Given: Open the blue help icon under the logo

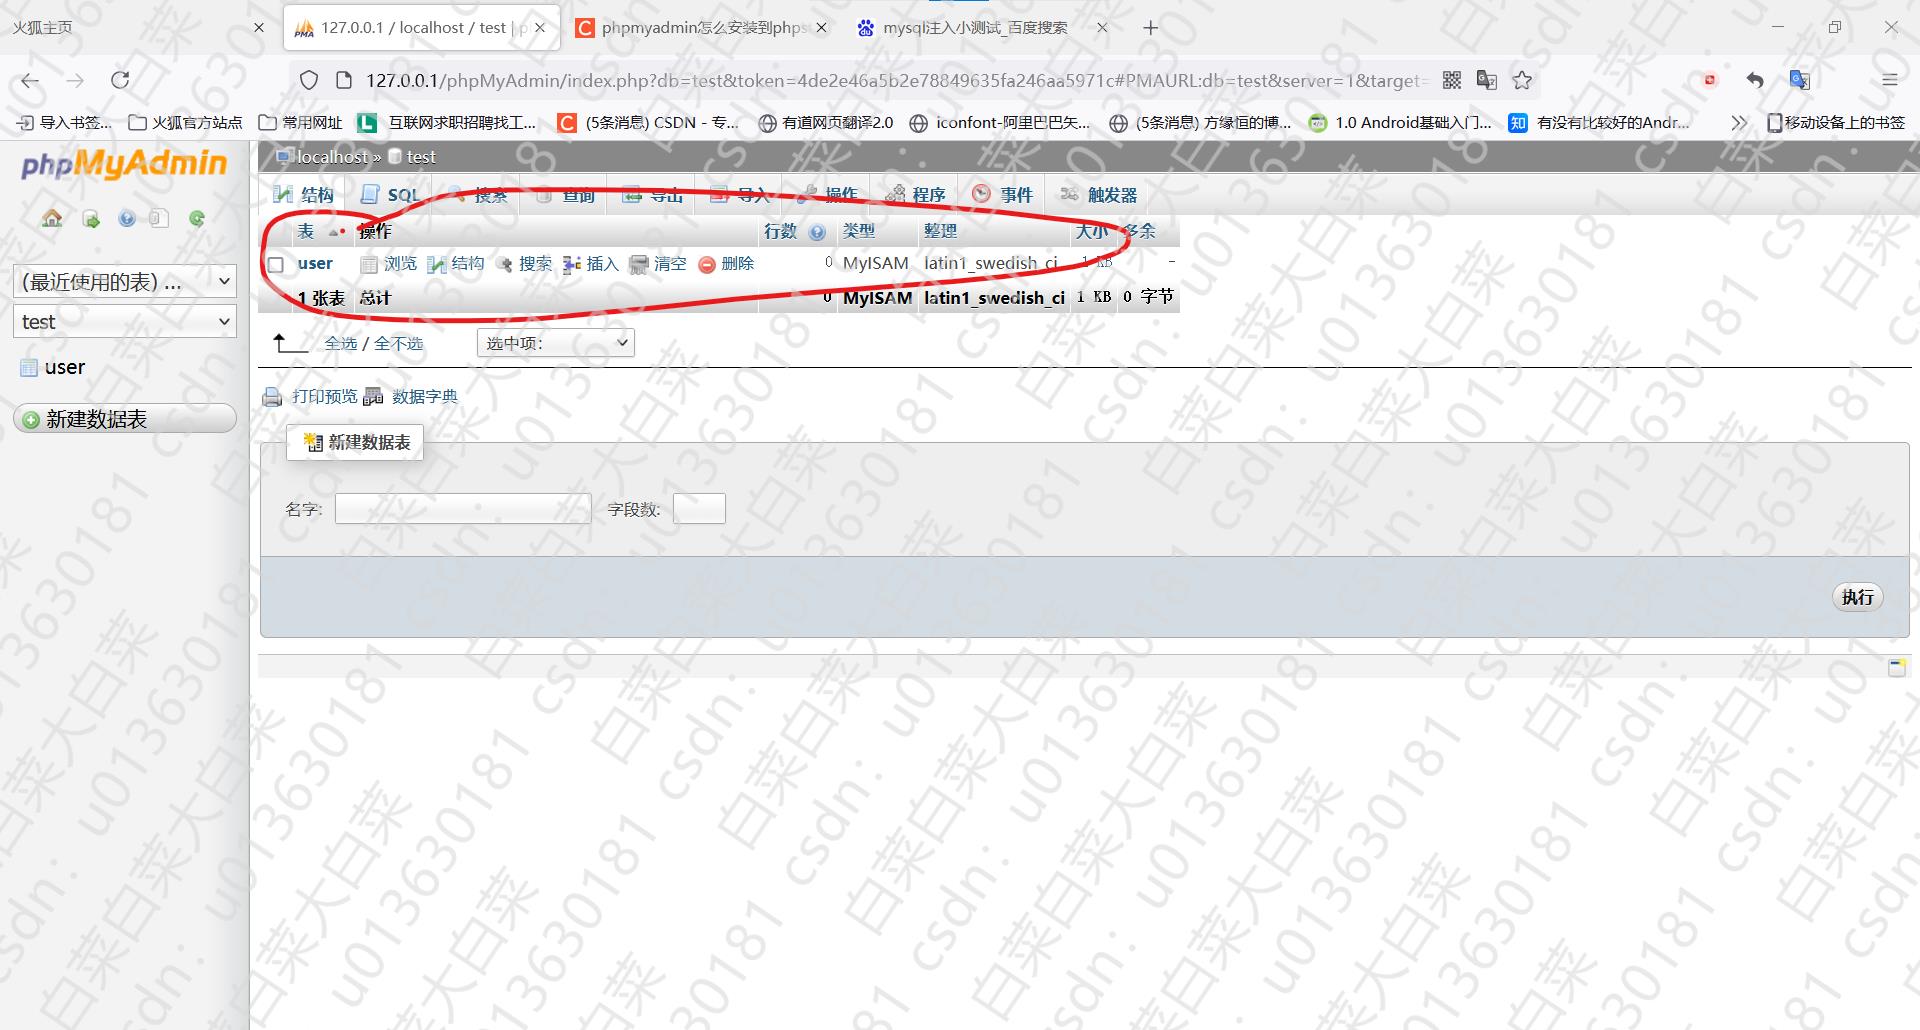Looking at the screenshot, I should 127,219.
